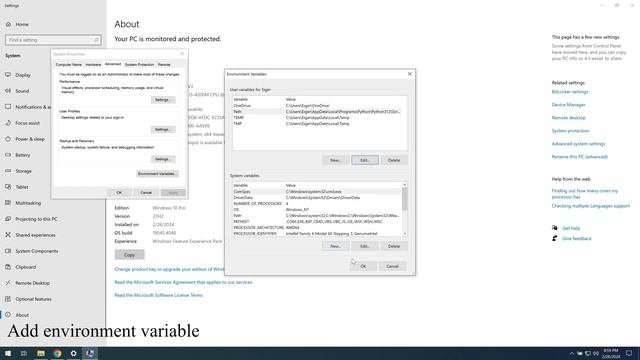
Task: Open Performance Settings button
Action: (163, 100)
